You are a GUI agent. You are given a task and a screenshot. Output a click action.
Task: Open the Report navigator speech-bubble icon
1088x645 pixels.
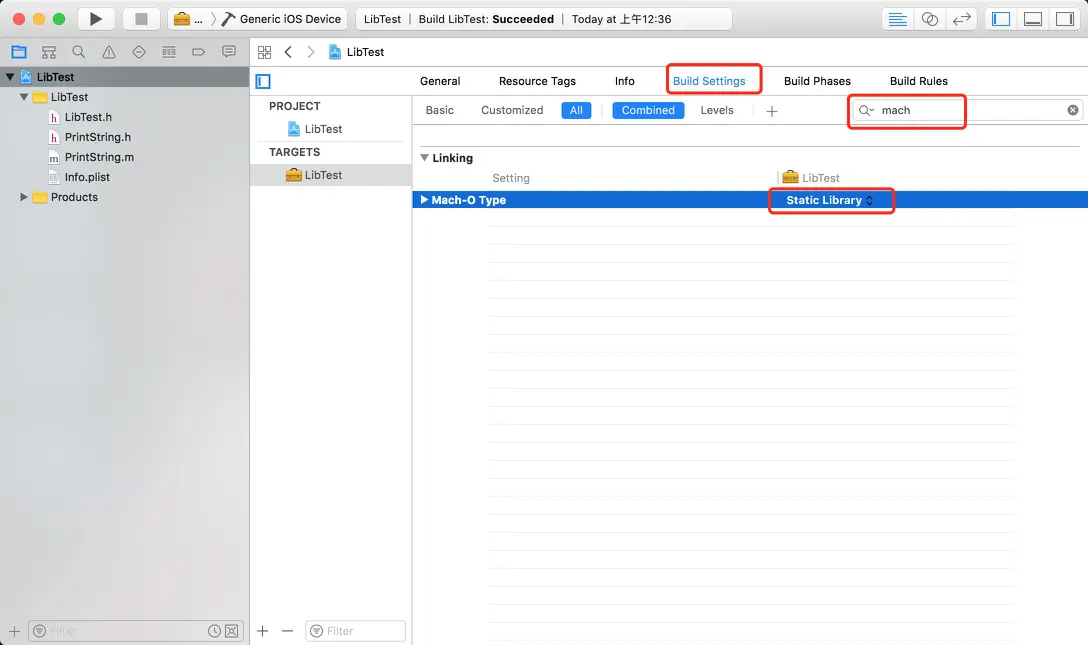click(x=228, y=52)
